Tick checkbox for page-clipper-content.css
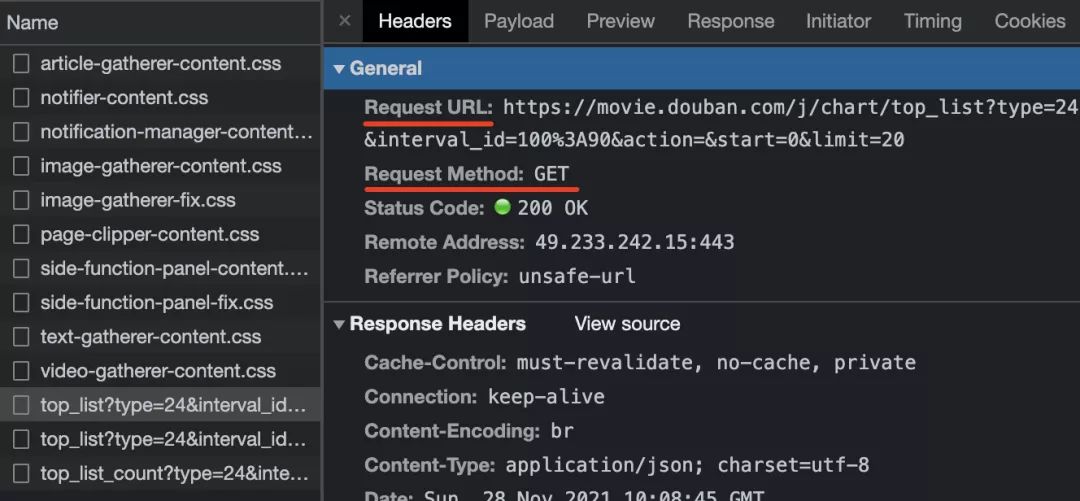This screenshot has width=1080, height=501. (21, 234)
